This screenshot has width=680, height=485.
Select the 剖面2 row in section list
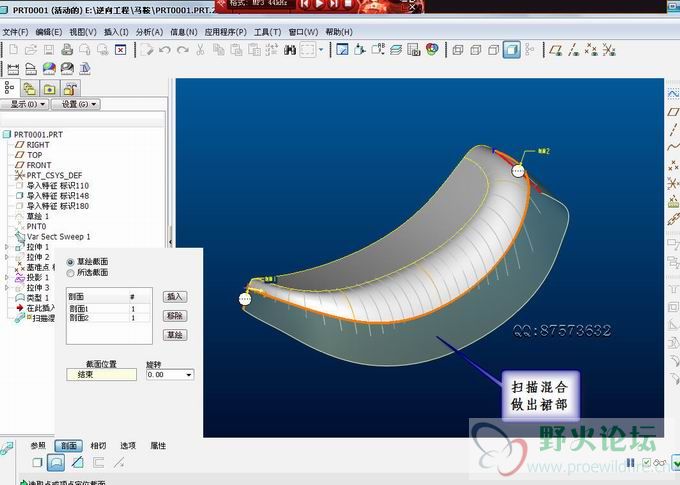[x=109, y=318]
